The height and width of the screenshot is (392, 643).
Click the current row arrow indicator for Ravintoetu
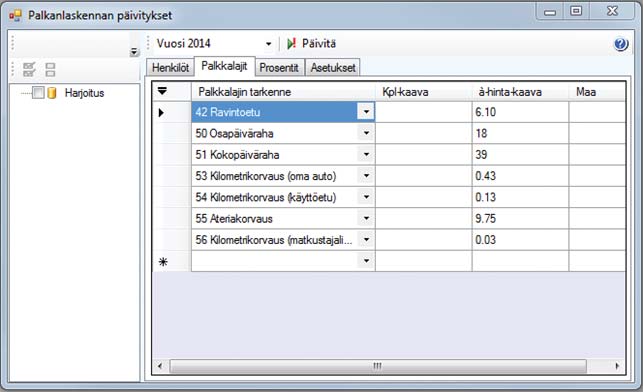point(161,112)
